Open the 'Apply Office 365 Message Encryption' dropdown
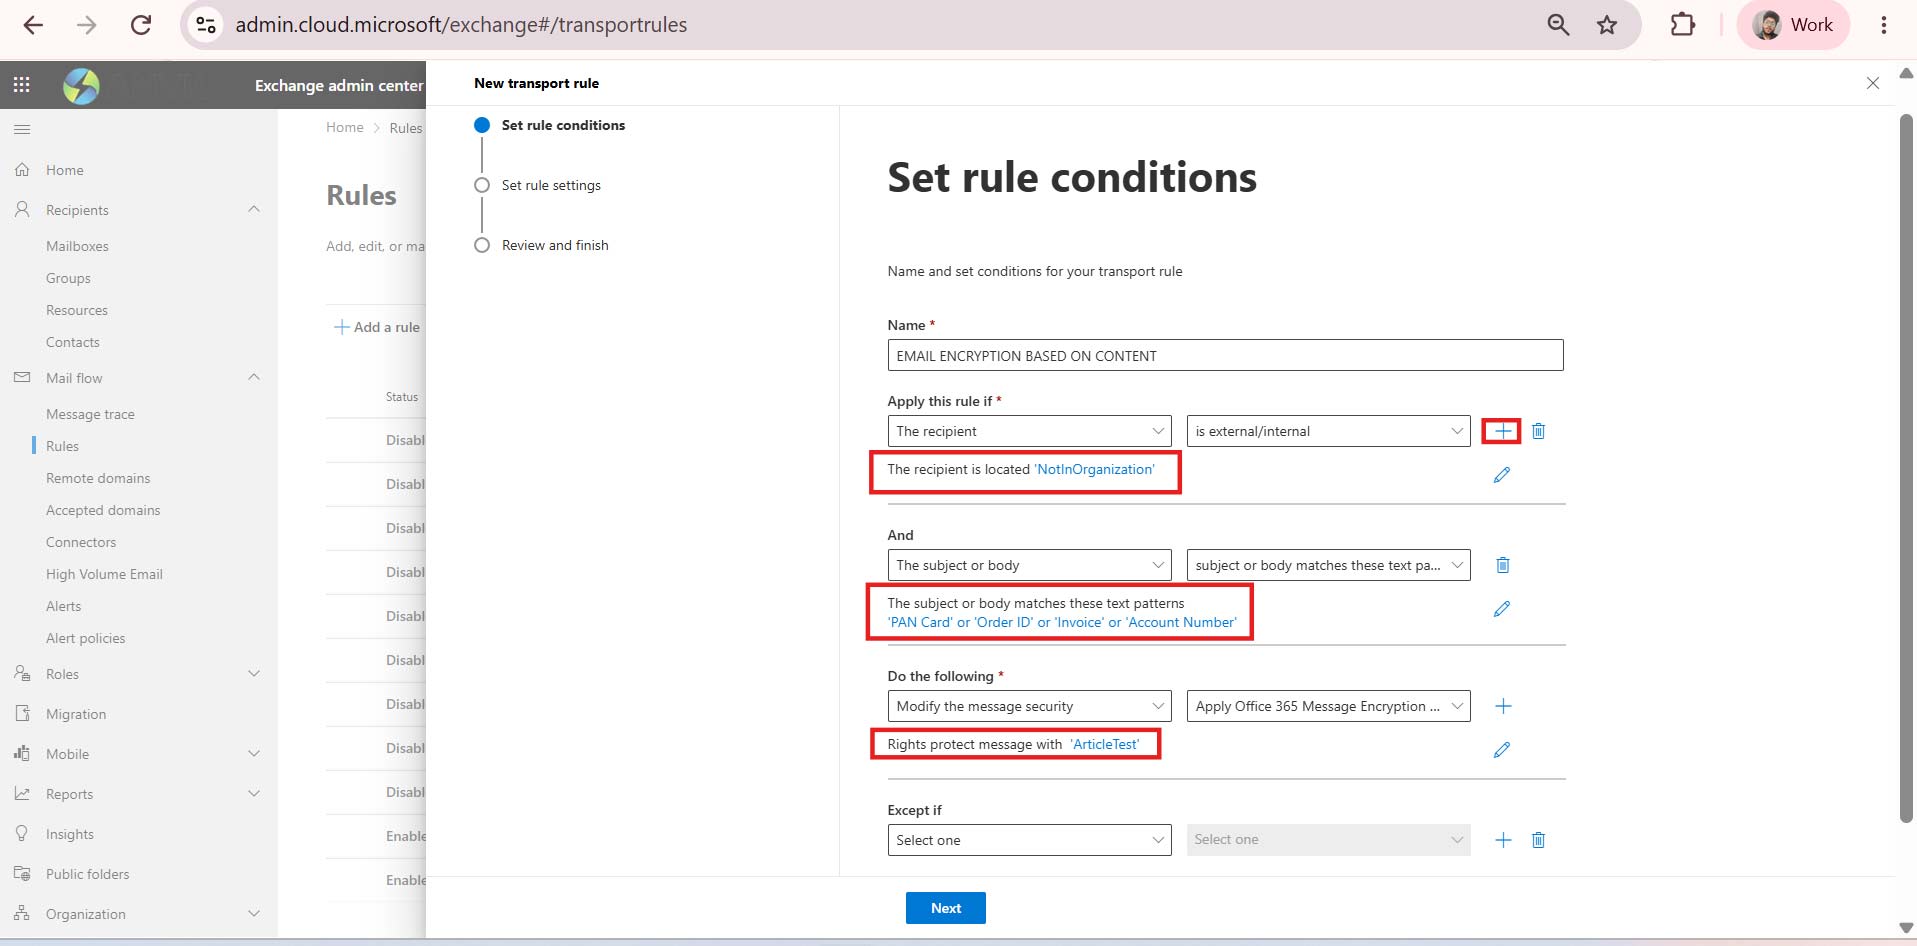The width and height of the screenshot is (1917, 946). 1328,706
